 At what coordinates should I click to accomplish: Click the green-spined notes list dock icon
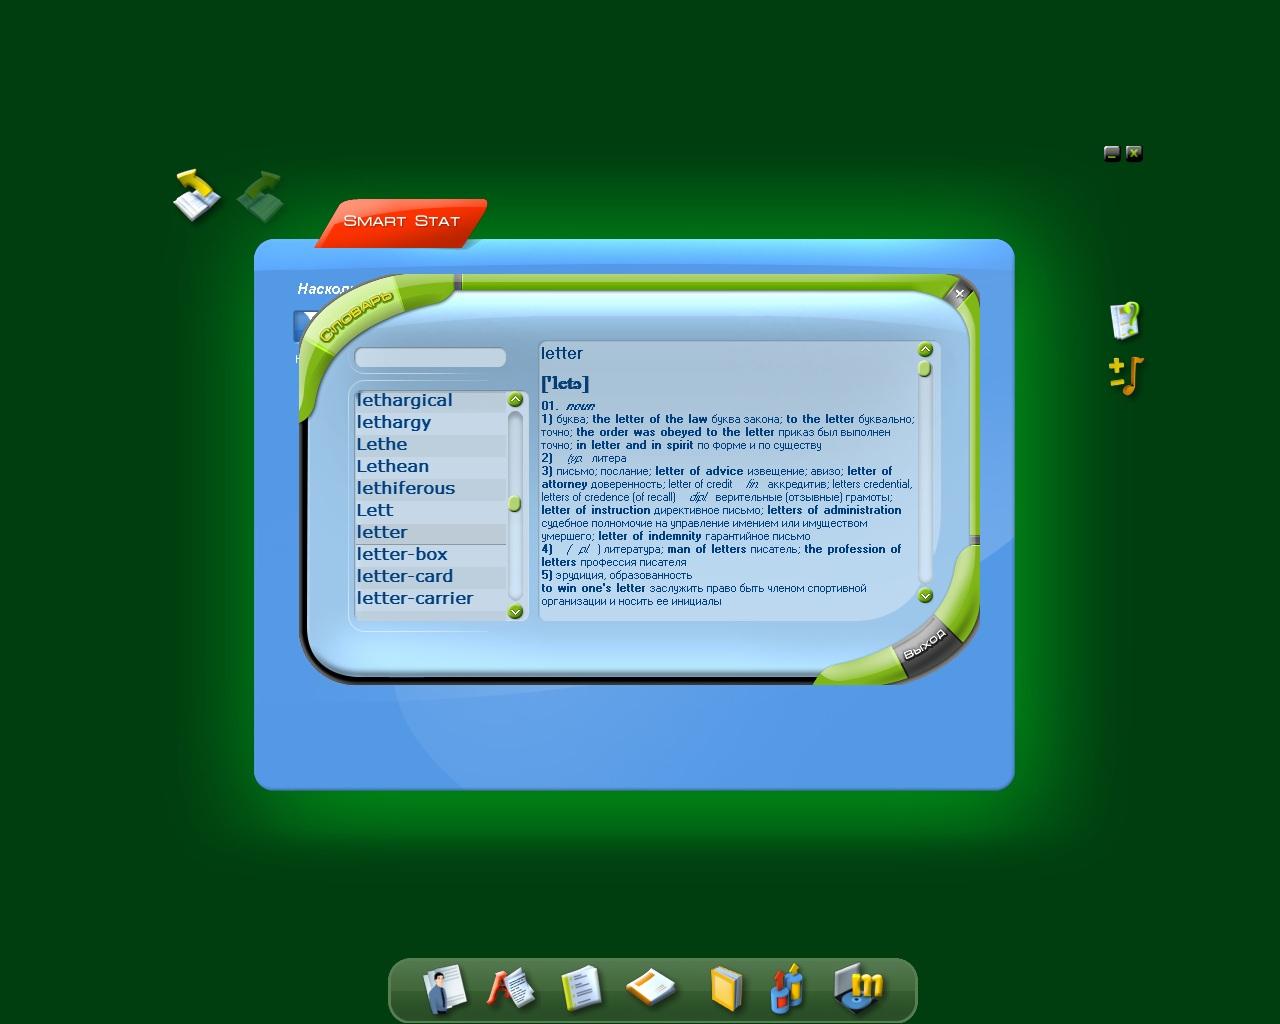click(x=581, y=989)
